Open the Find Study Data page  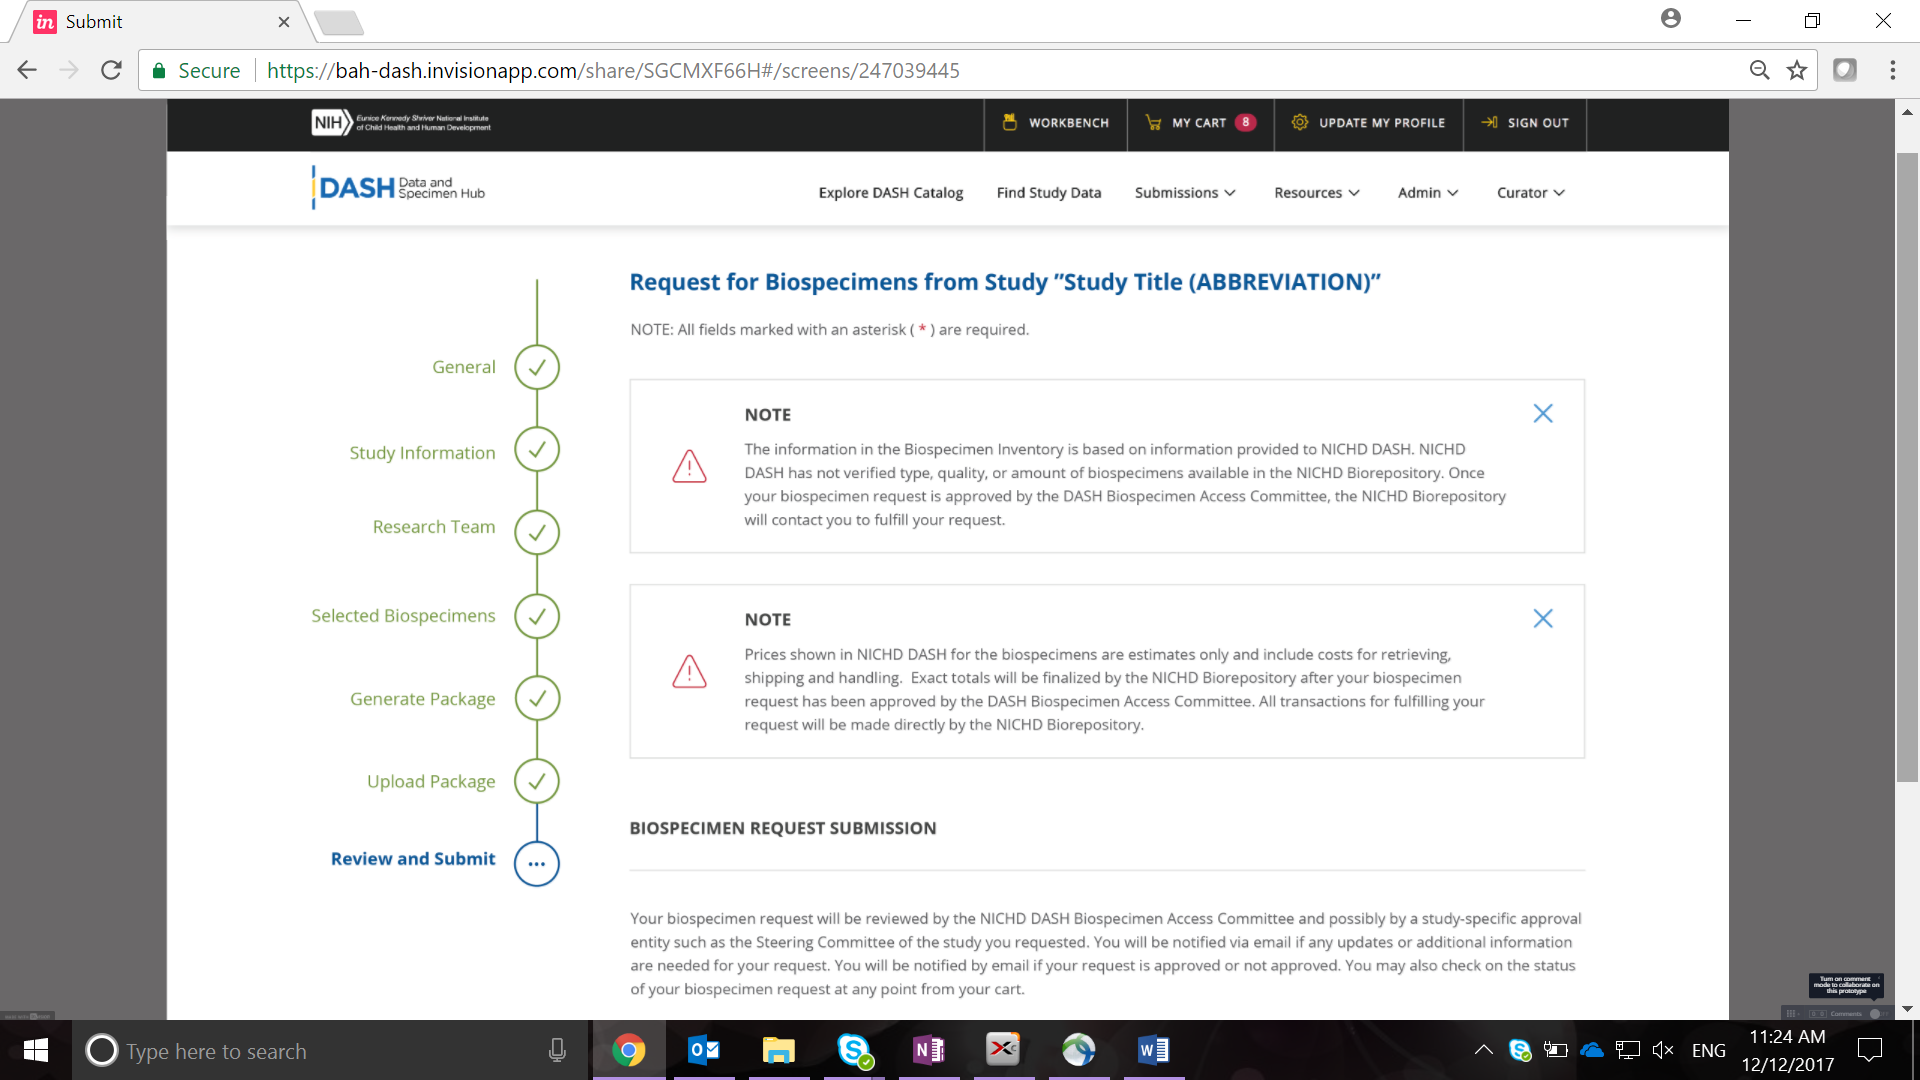1048,192
